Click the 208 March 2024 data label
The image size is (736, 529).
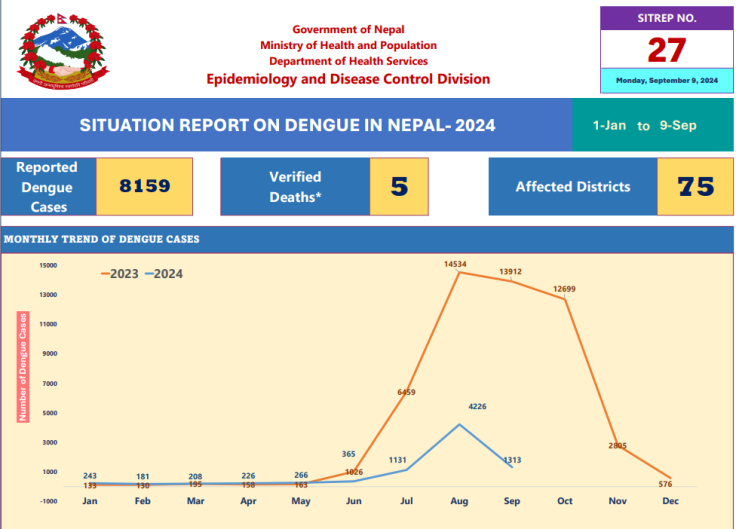tap(195, 477)
